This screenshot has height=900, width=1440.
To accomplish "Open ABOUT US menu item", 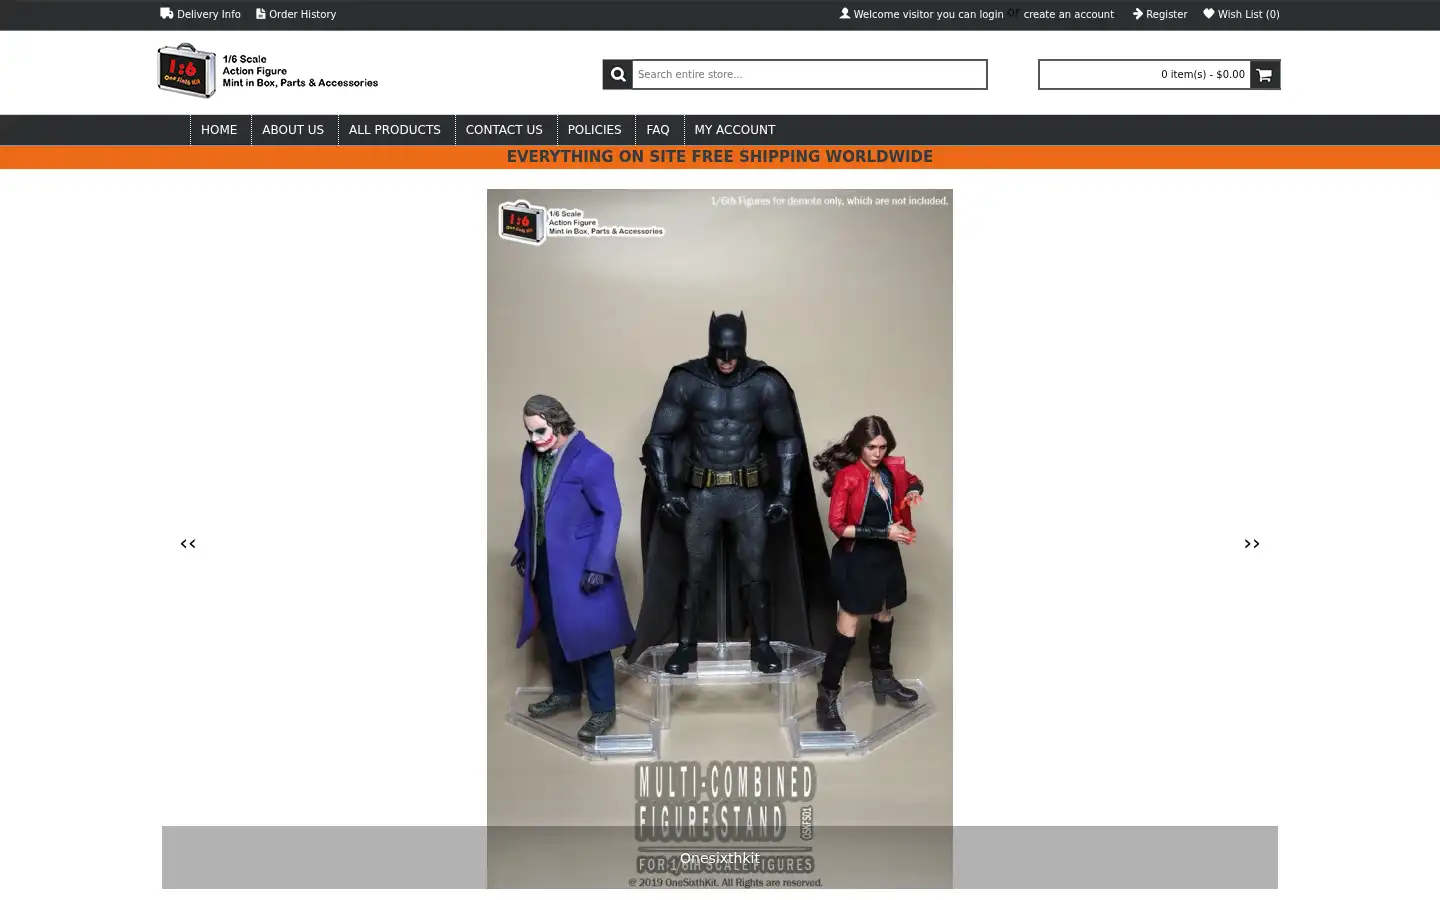I will click(293, 130).
